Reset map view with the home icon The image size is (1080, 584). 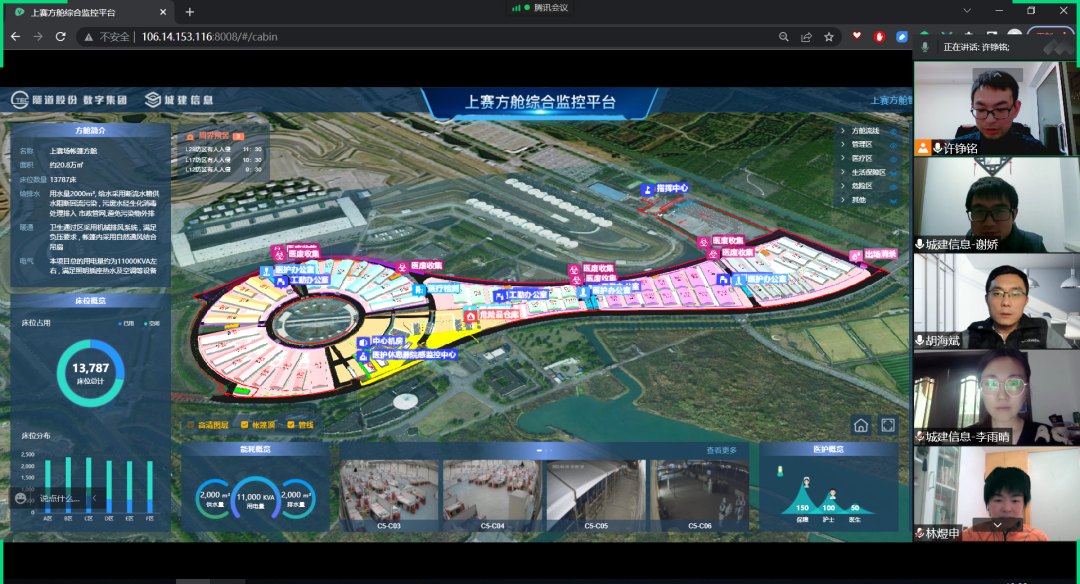[x=861, y=425]
